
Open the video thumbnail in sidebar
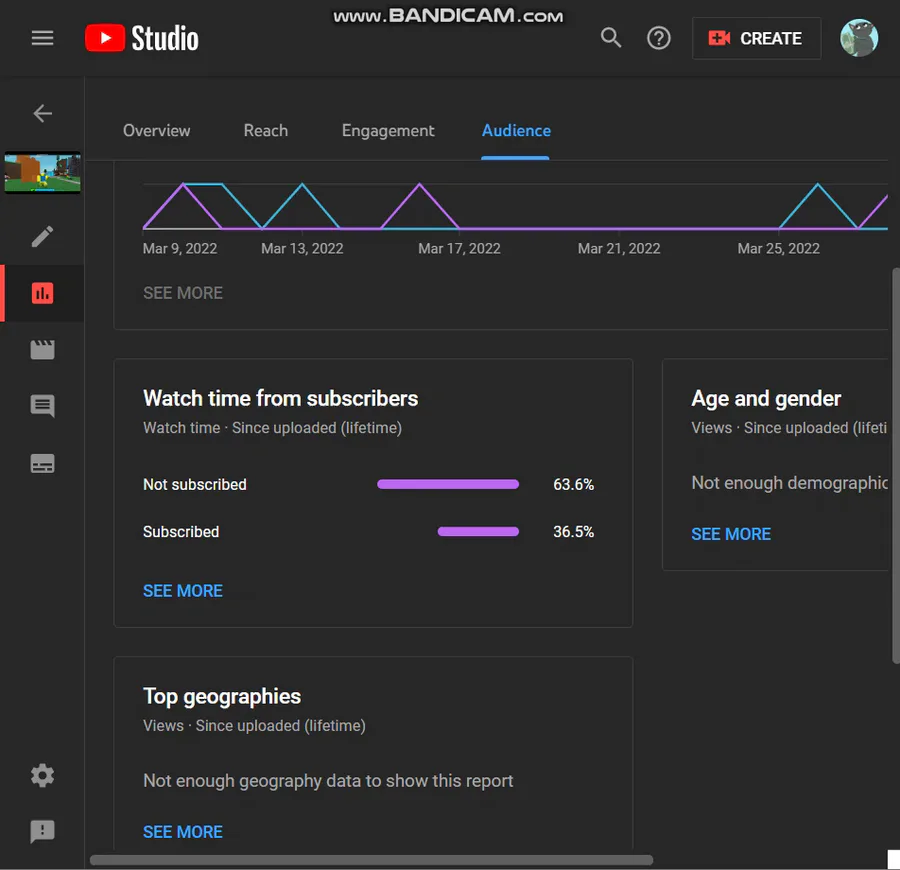42,172
